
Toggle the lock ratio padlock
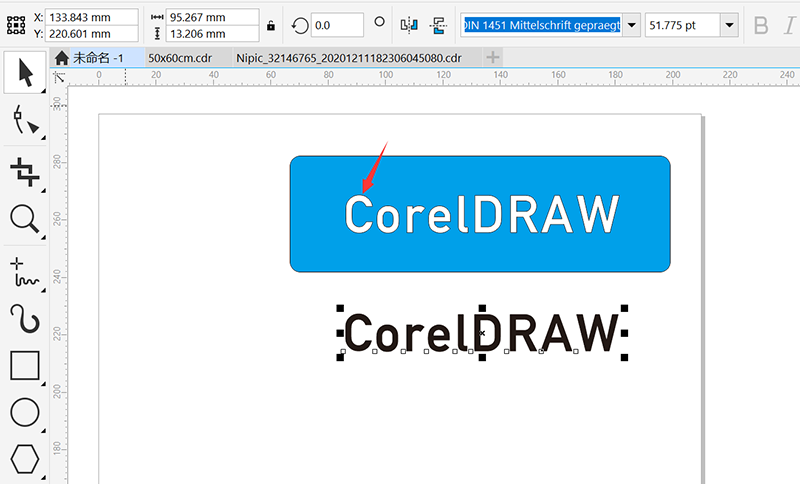[271, 25]
